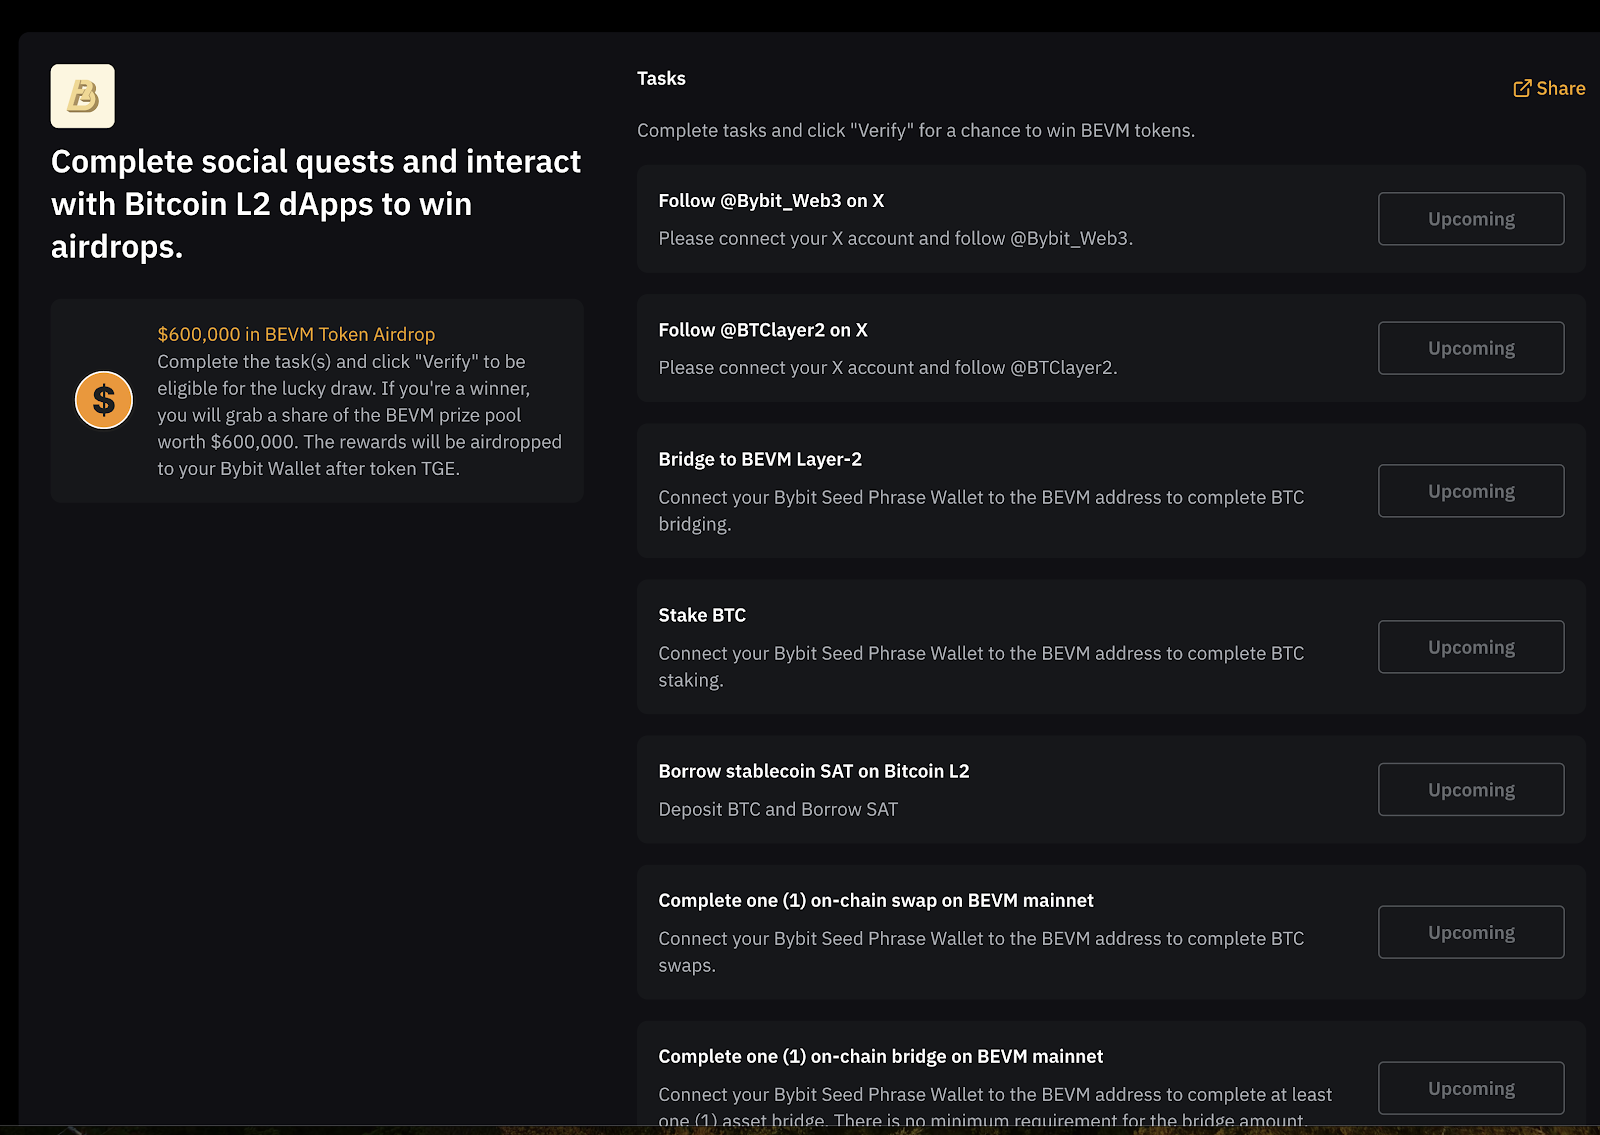1600x1135 pixels.
Task: Click 'Deposit BTC and Borrow SAT' description
Action: pos(778,809)
